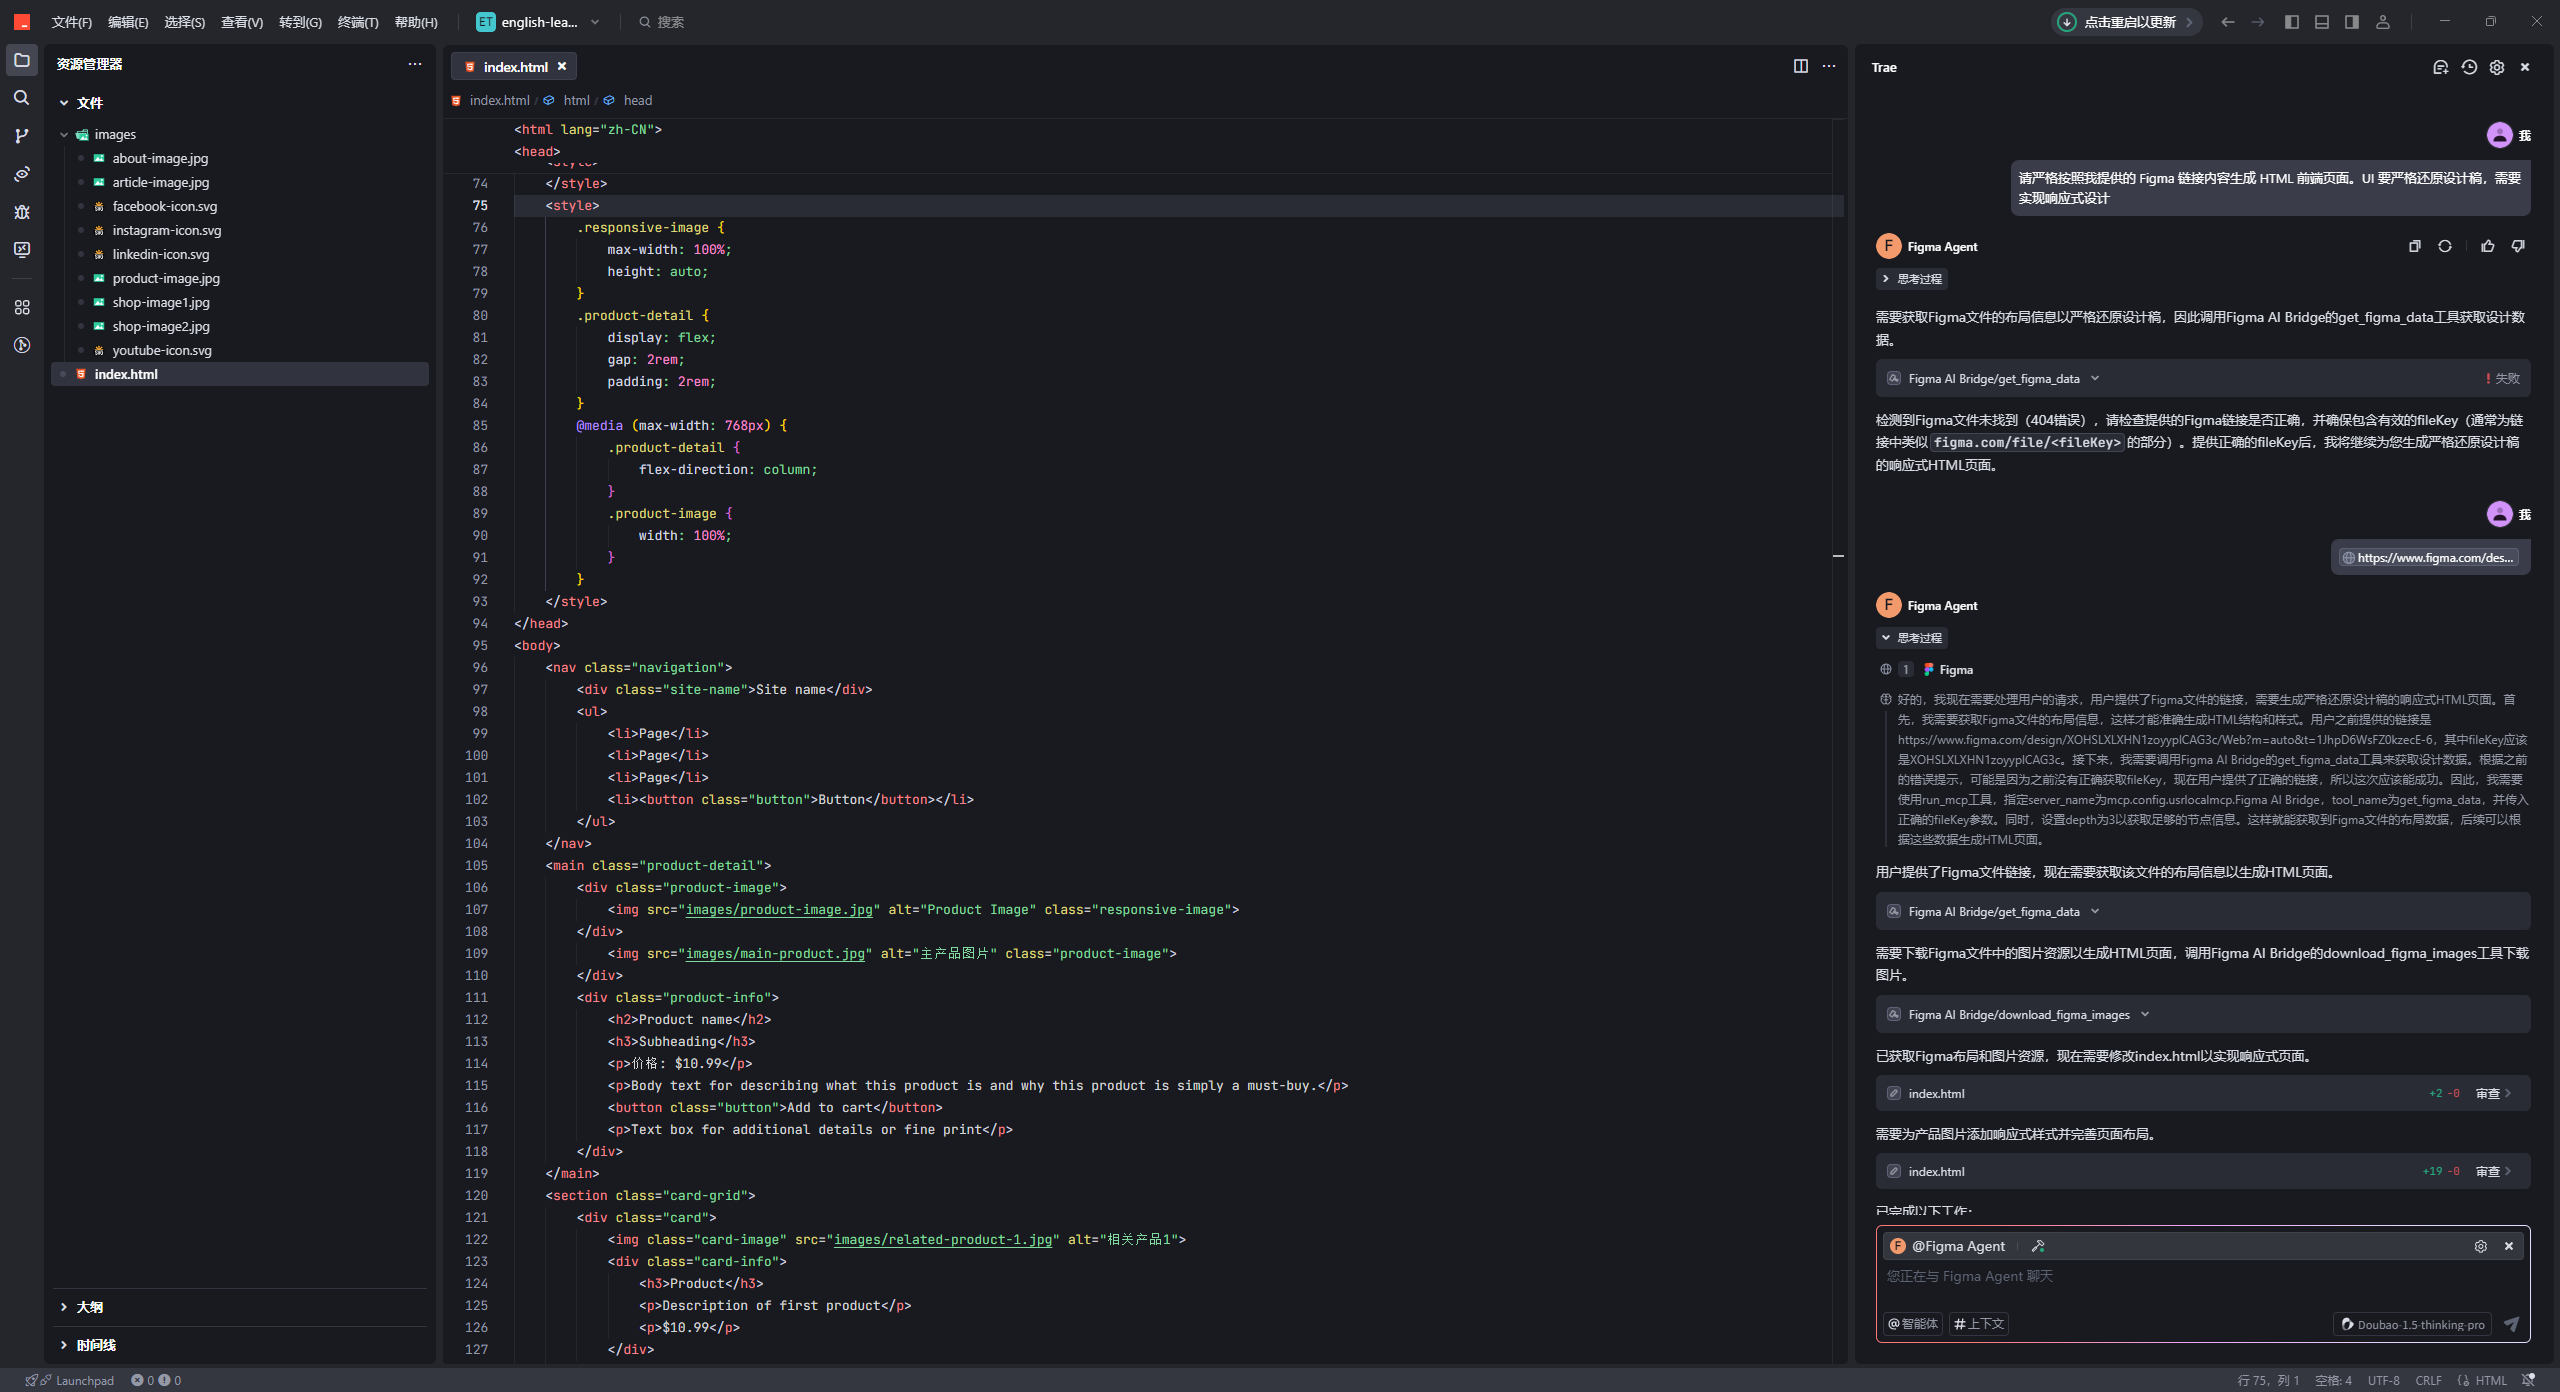Click 点击重启以更新 restart to update button
This screenshot has height=1392, width=2560.
(2127, 22)
